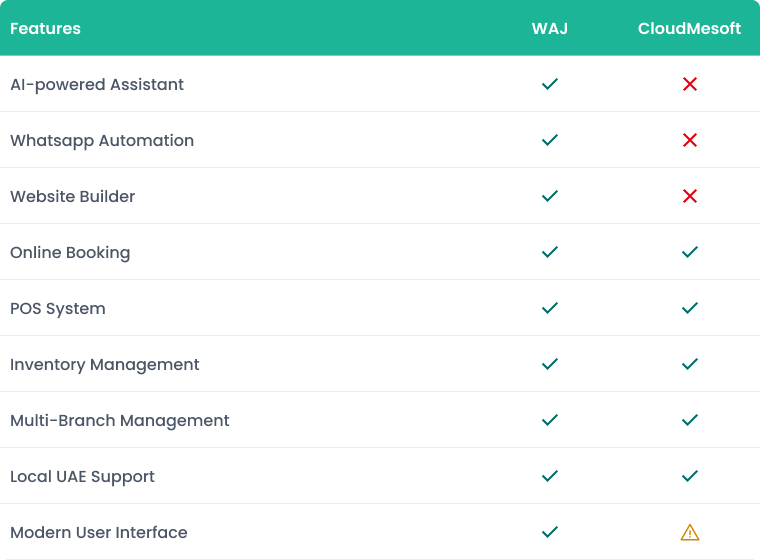Select the WAJ column header

coord(550,29)
